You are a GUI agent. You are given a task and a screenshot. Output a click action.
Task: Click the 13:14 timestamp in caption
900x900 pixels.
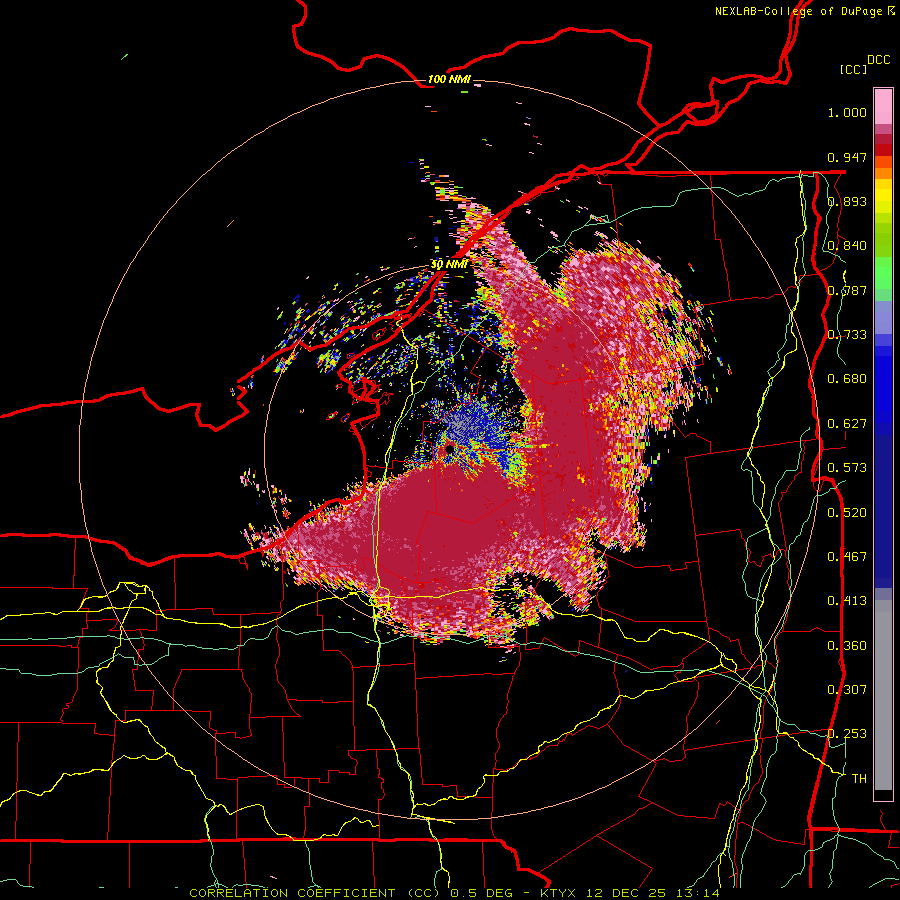click(x=699, y=893)
